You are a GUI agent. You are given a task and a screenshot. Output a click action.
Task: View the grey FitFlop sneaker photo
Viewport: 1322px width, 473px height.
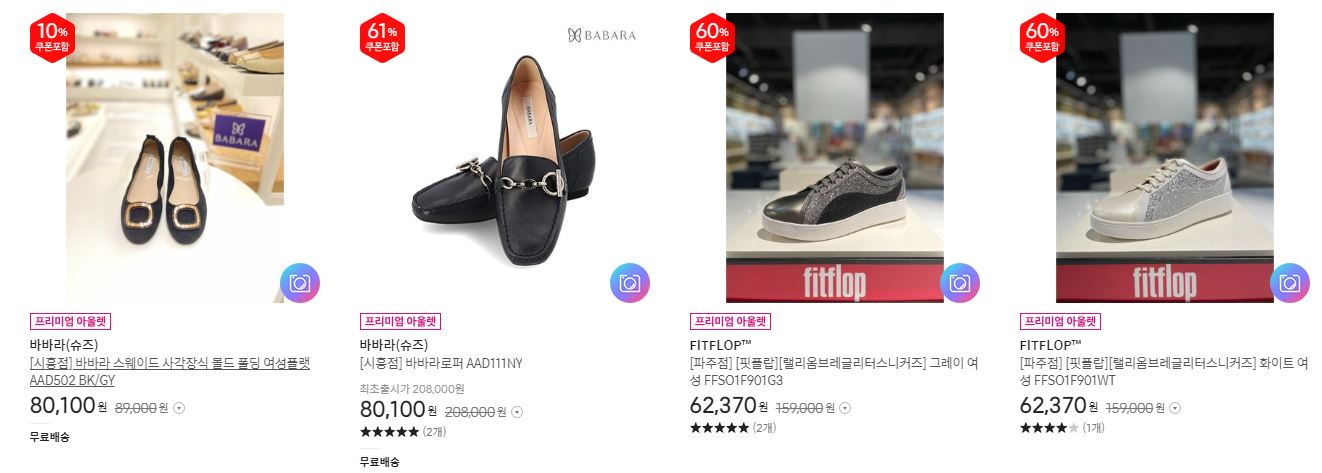pyautogui.click(x=835, y=158)
